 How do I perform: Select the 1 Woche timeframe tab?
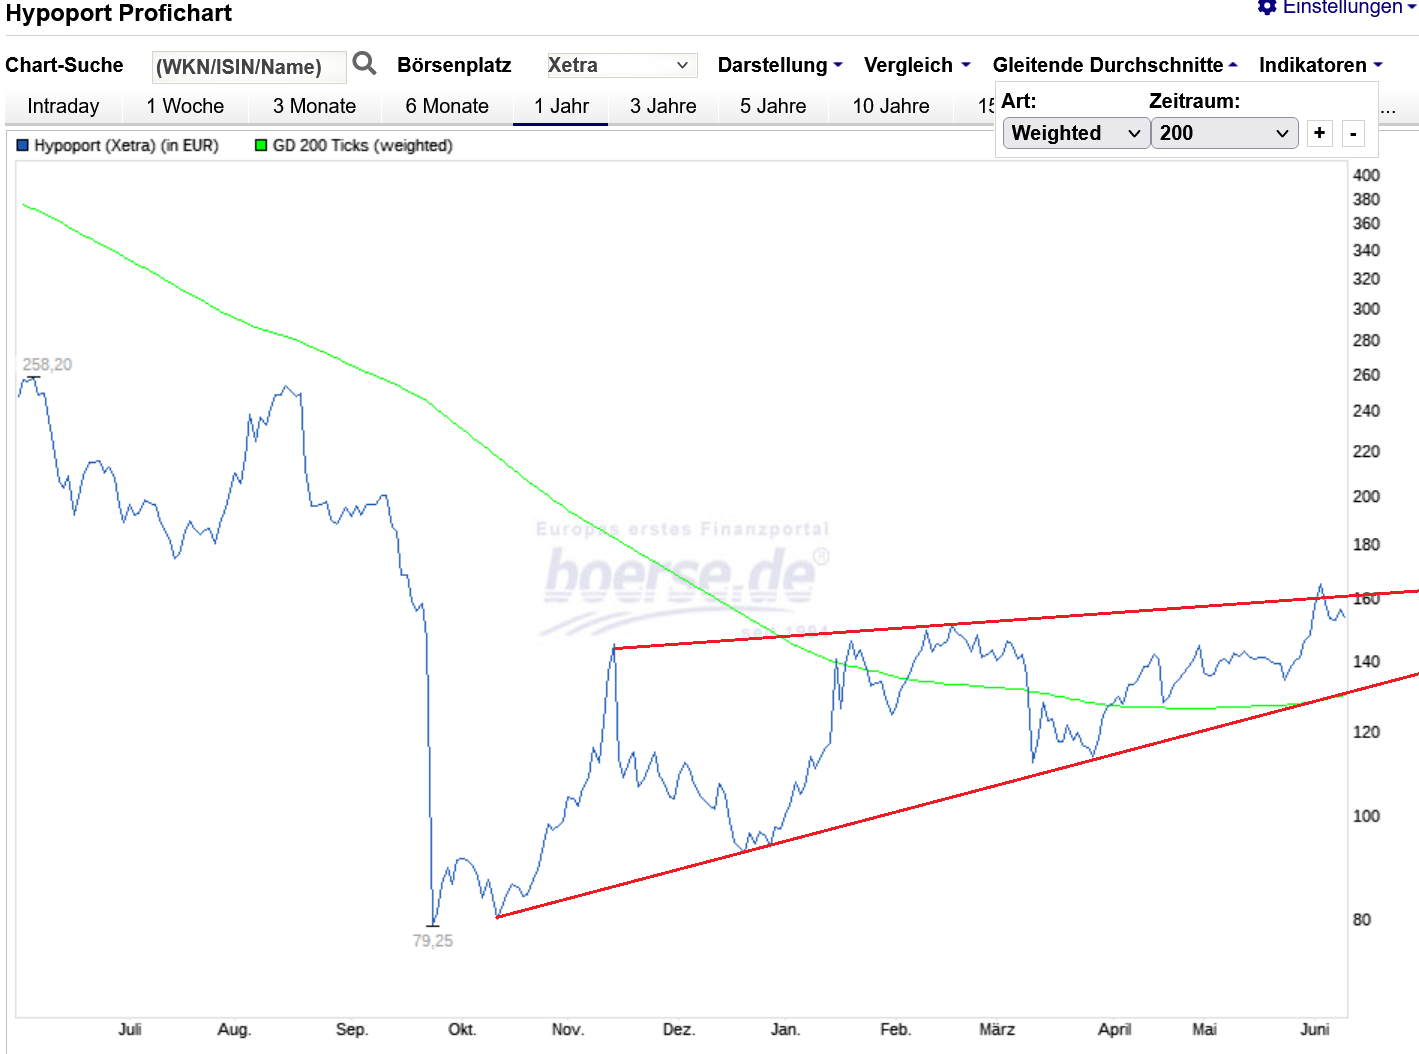coord(185,106)
